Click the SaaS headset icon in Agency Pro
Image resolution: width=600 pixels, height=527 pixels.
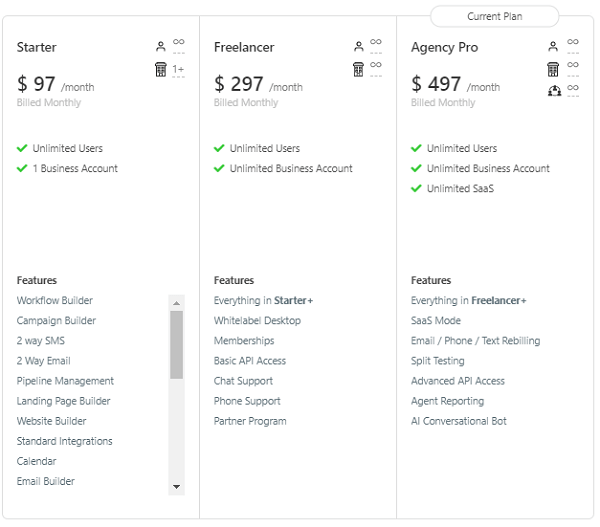point(553,91)
